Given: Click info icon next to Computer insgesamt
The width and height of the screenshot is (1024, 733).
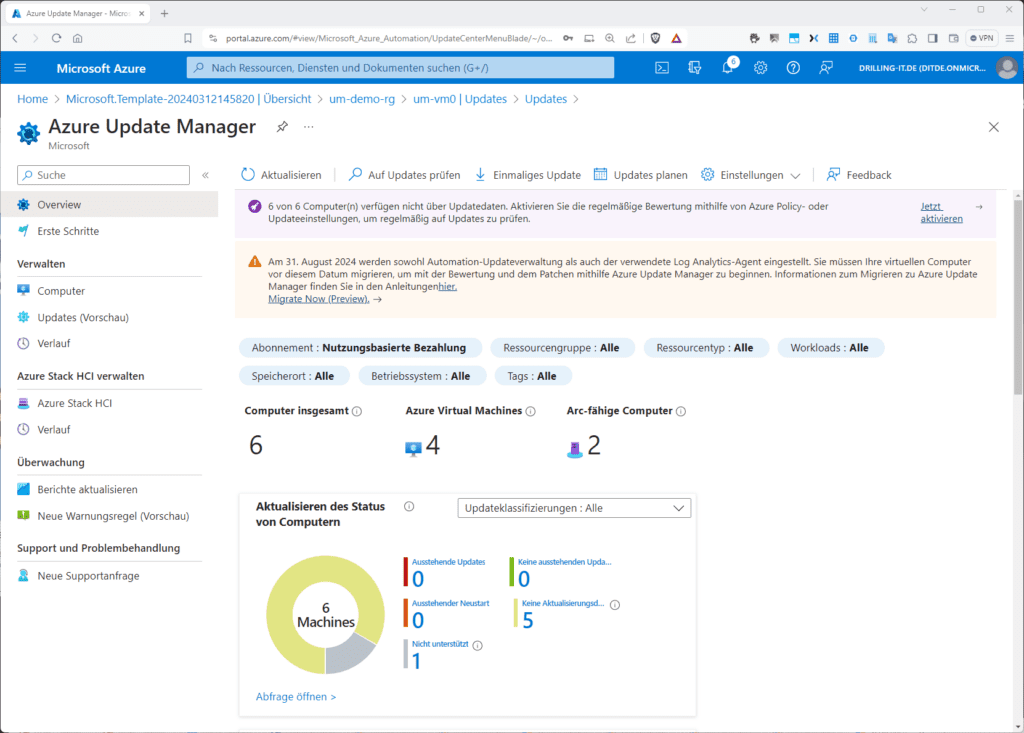Looking at the screenshot, I should pos(357,411).
